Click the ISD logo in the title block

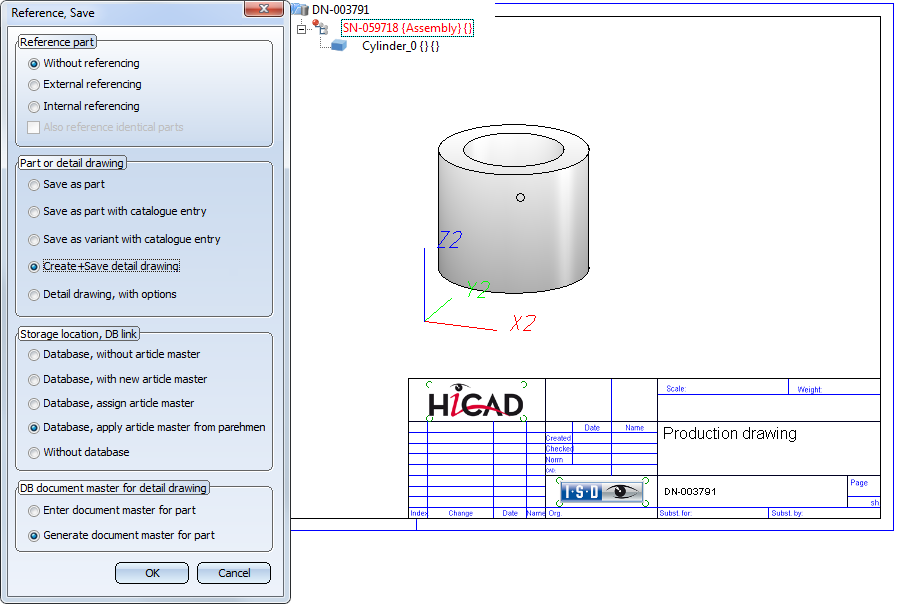click(602, 491)
